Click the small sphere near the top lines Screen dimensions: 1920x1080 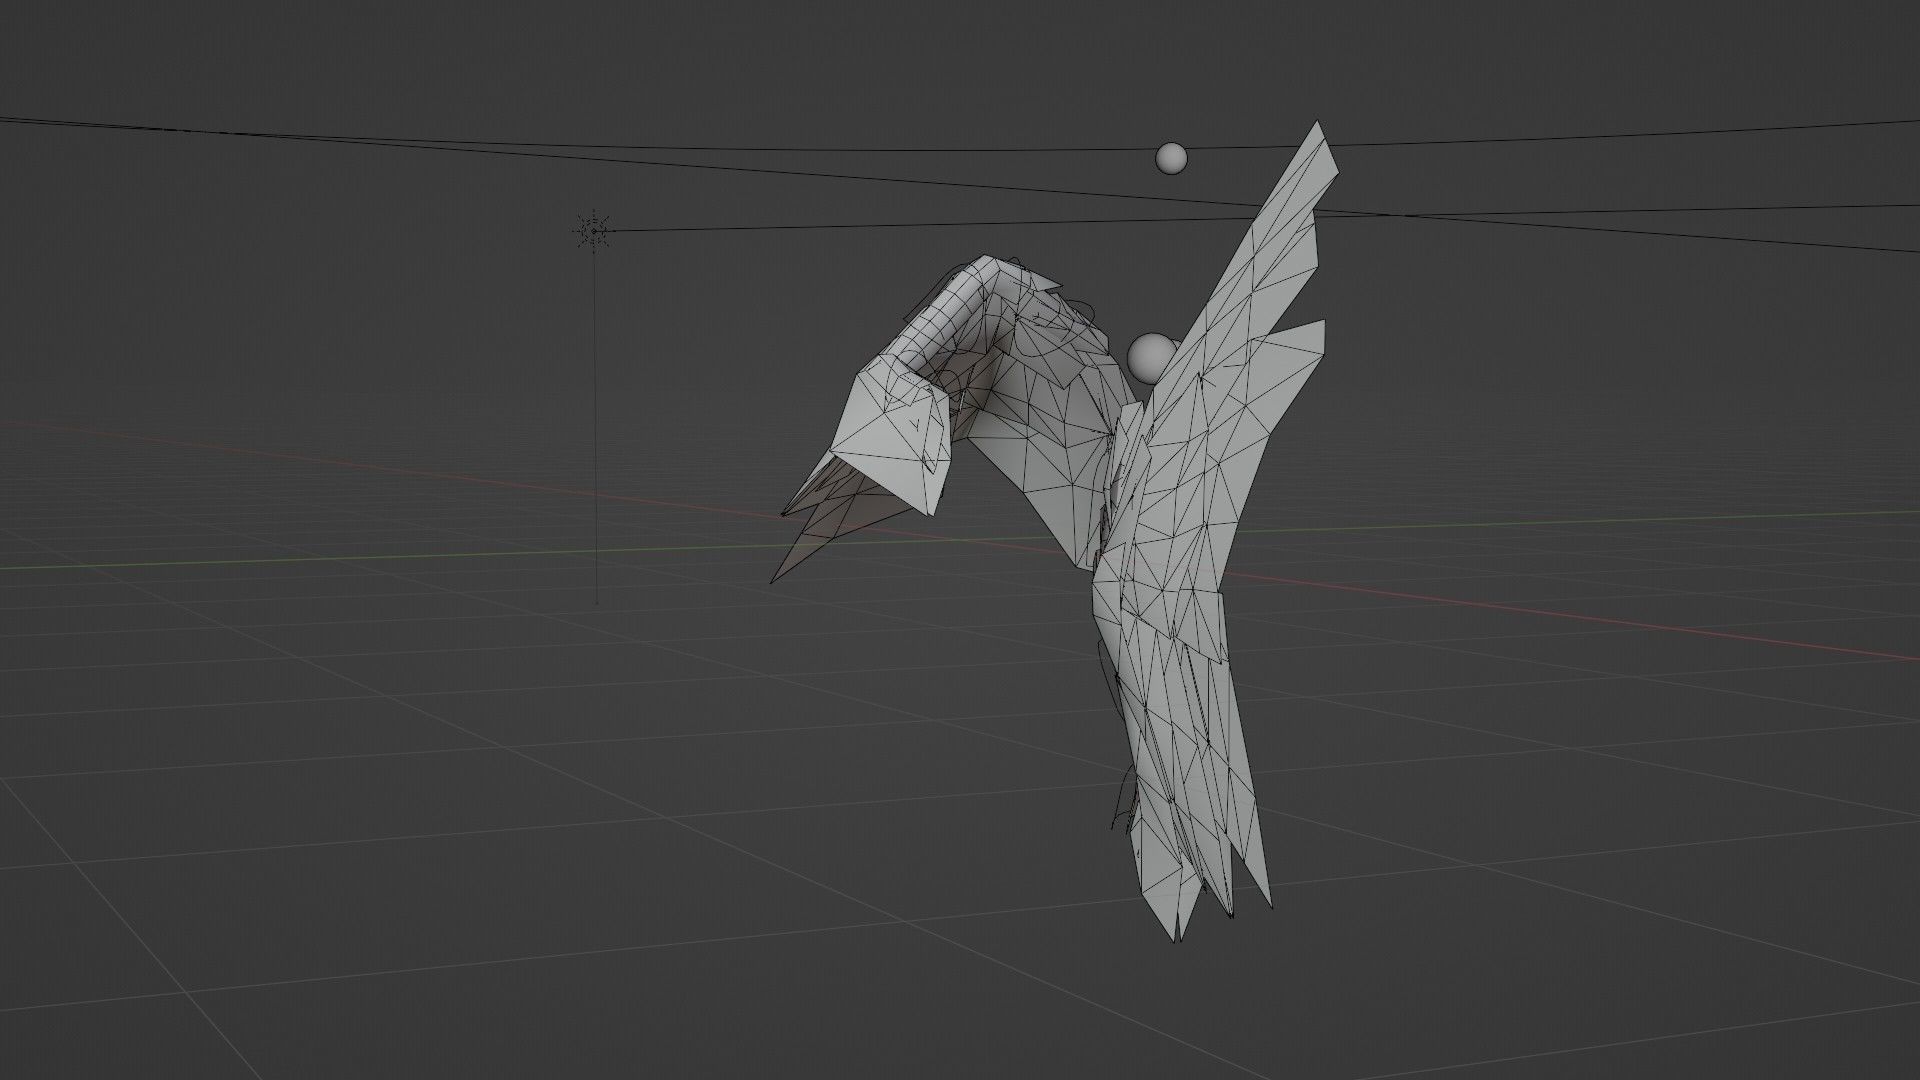coord(1170,157)
